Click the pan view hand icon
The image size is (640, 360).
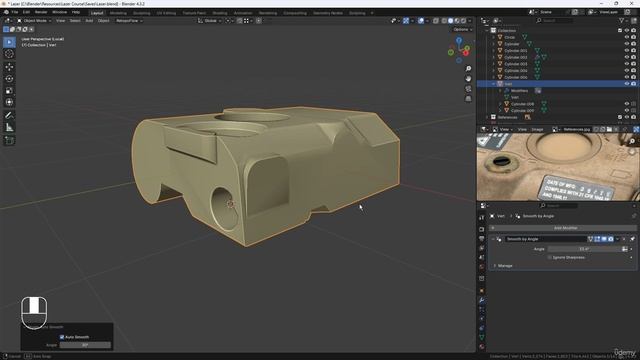point(468,78)
